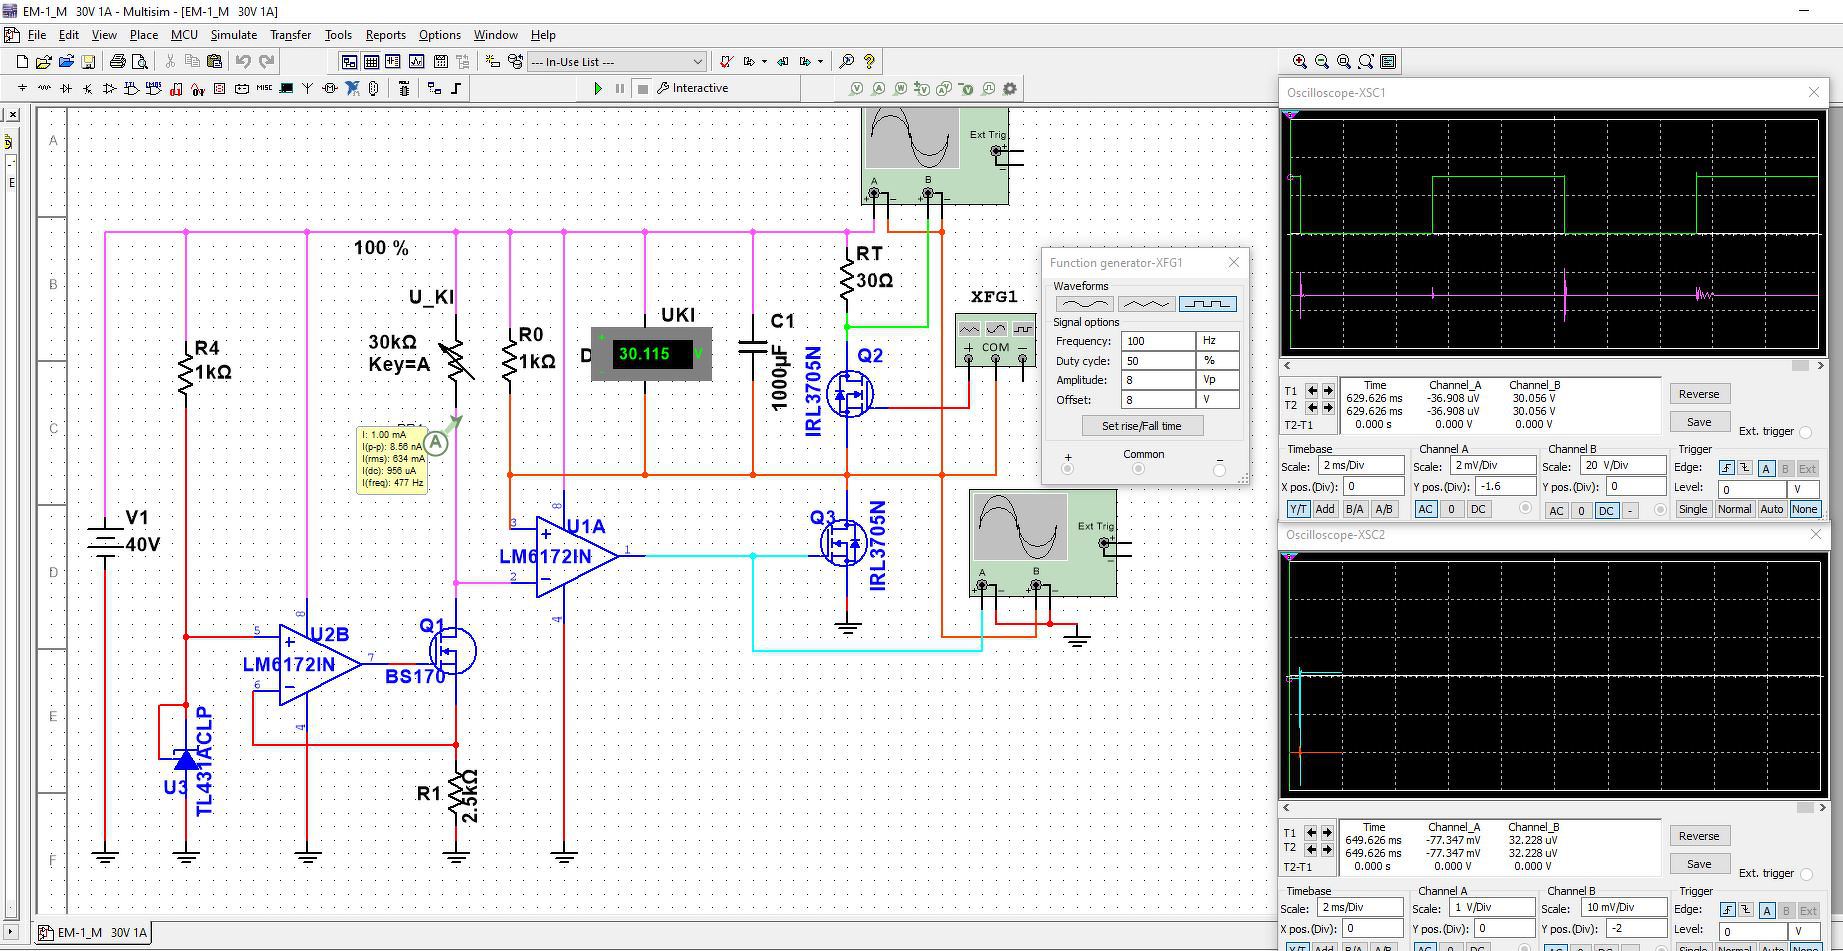The width and height of the screenshot is (1843, 951).
Task: Click the probe settings gear icon
Action: click(1010, 89)
